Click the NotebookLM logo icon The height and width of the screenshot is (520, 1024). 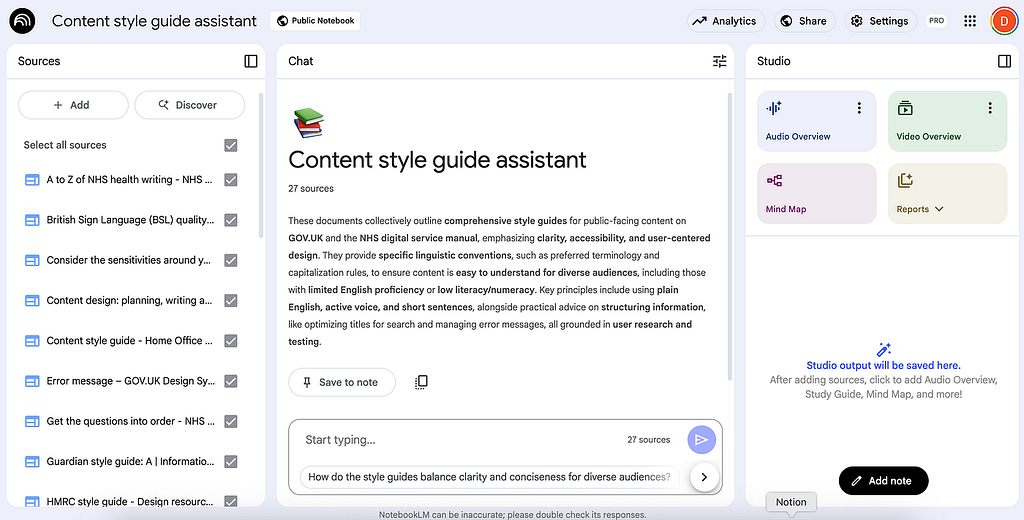(x=22, y=21)
